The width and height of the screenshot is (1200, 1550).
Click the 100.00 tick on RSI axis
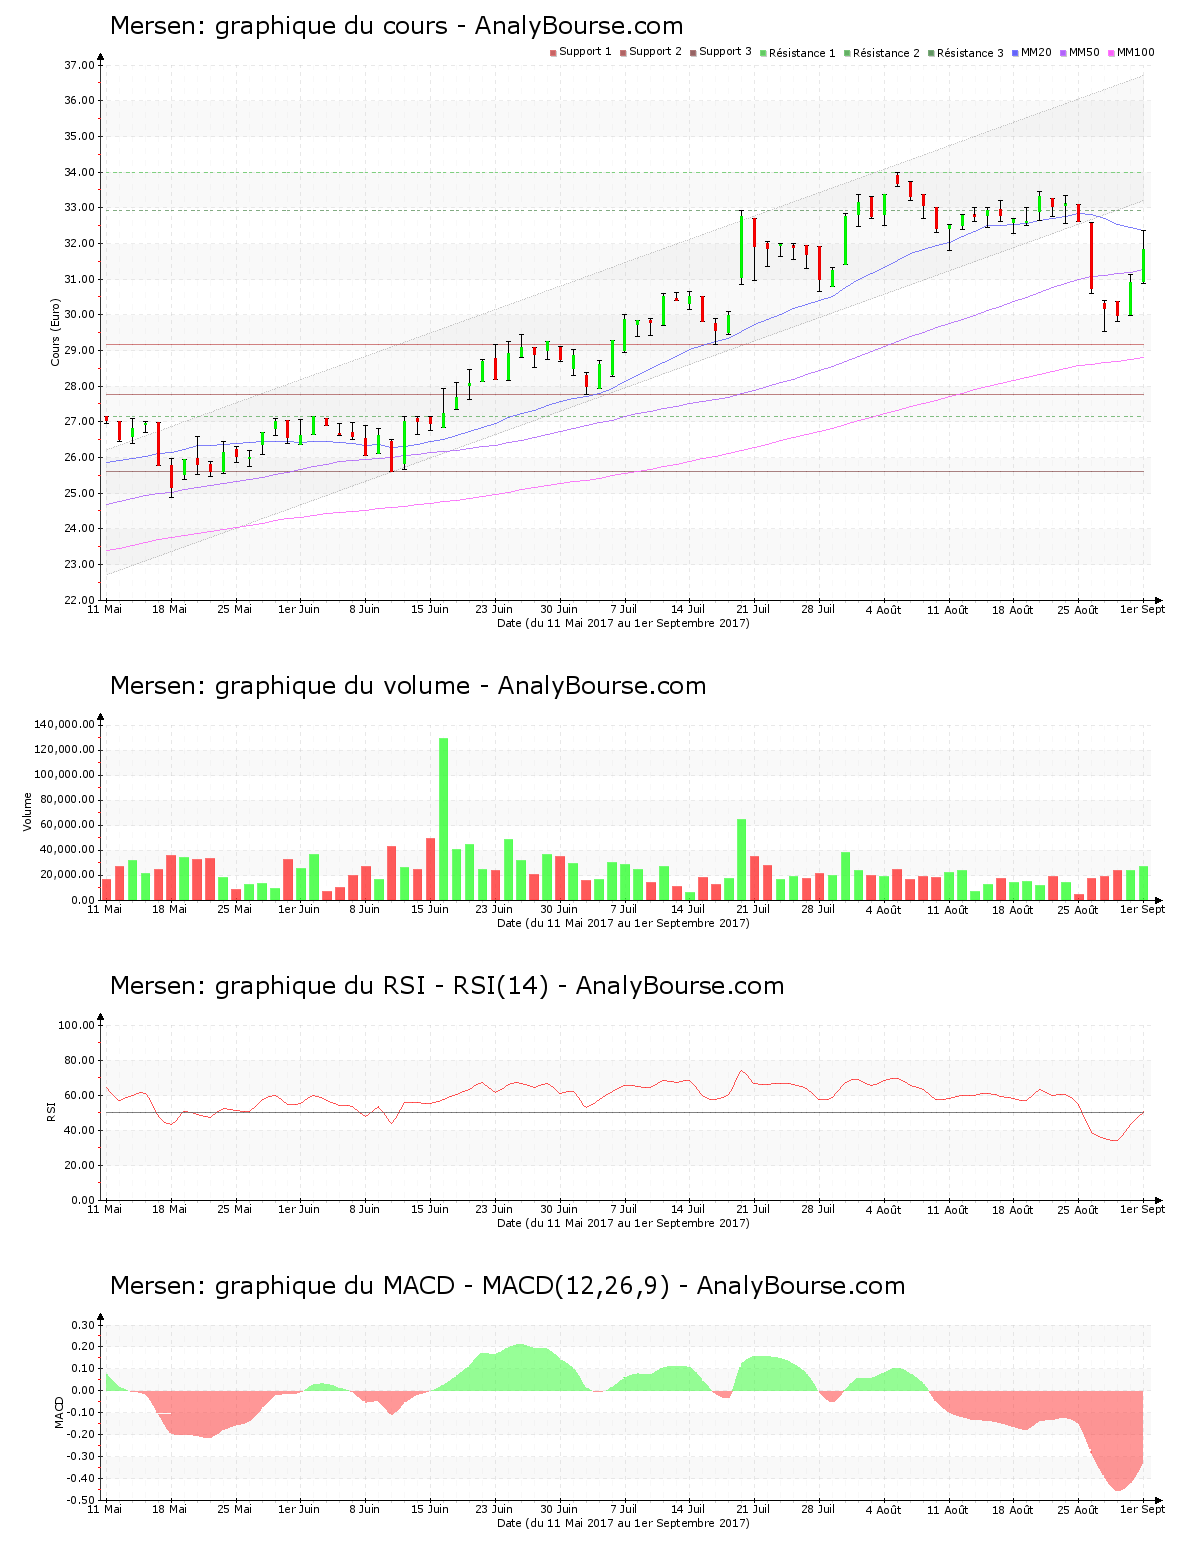(x=76, y=1025)
